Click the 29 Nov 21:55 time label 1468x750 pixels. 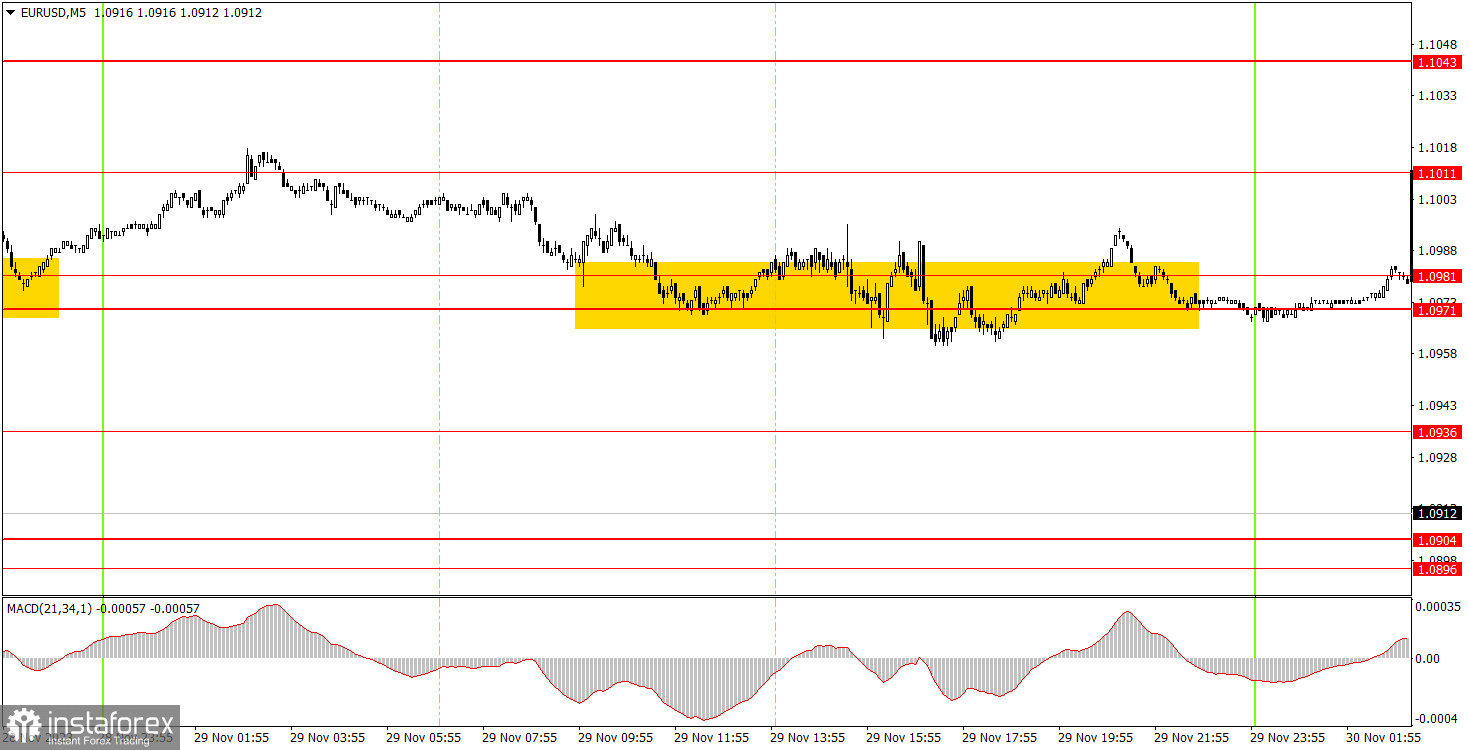click(1192, 737)
